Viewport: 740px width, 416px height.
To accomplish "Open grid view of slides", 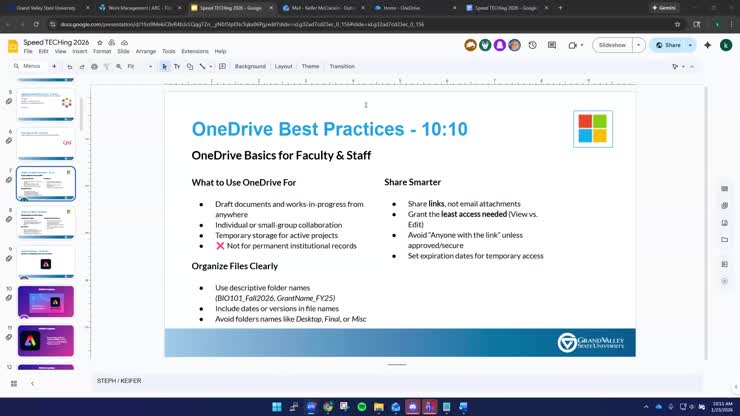I will click(x=14, y=384).
